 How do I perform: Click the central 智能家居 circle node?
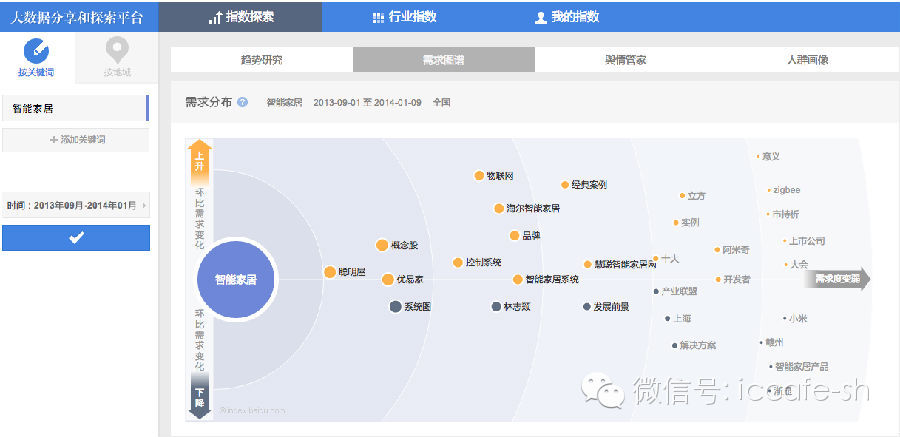pos(228,280)
